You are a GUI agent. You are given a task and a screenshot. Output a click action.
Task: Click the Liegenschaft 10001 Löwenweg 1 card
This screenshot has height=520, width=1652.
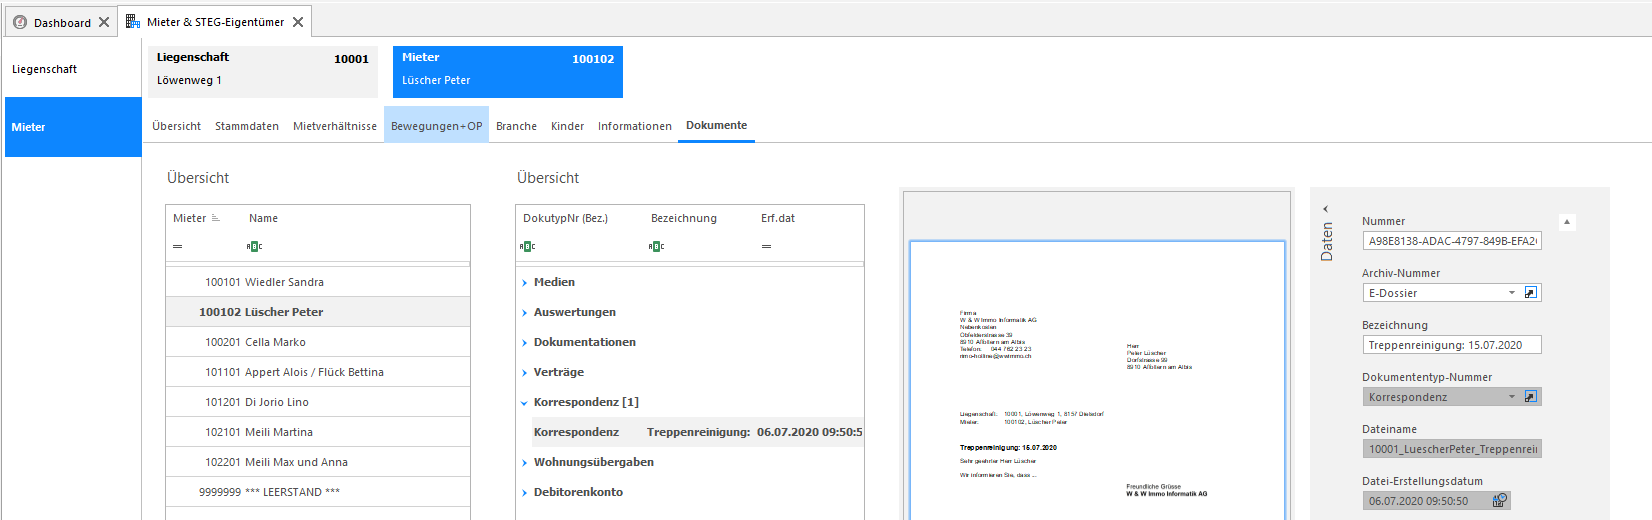point(263,72)
